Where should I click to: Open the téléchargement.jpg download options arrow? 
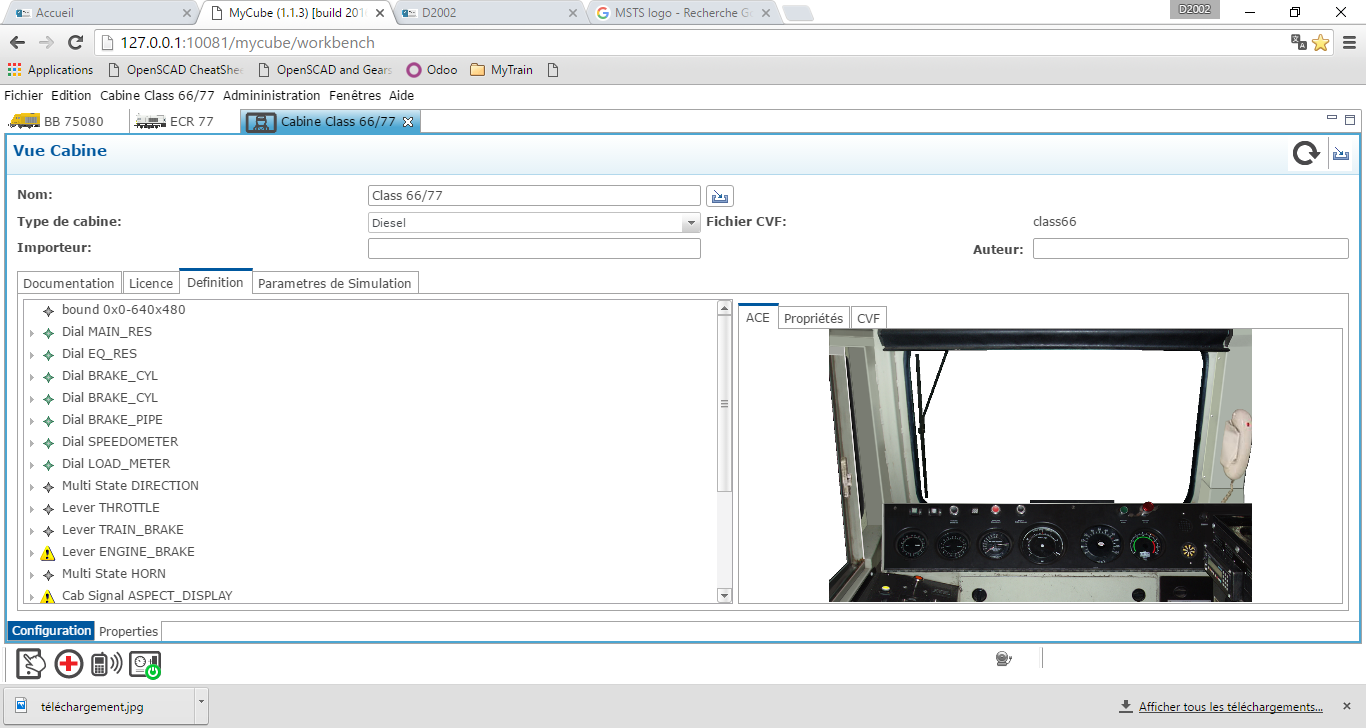[201, 703]
